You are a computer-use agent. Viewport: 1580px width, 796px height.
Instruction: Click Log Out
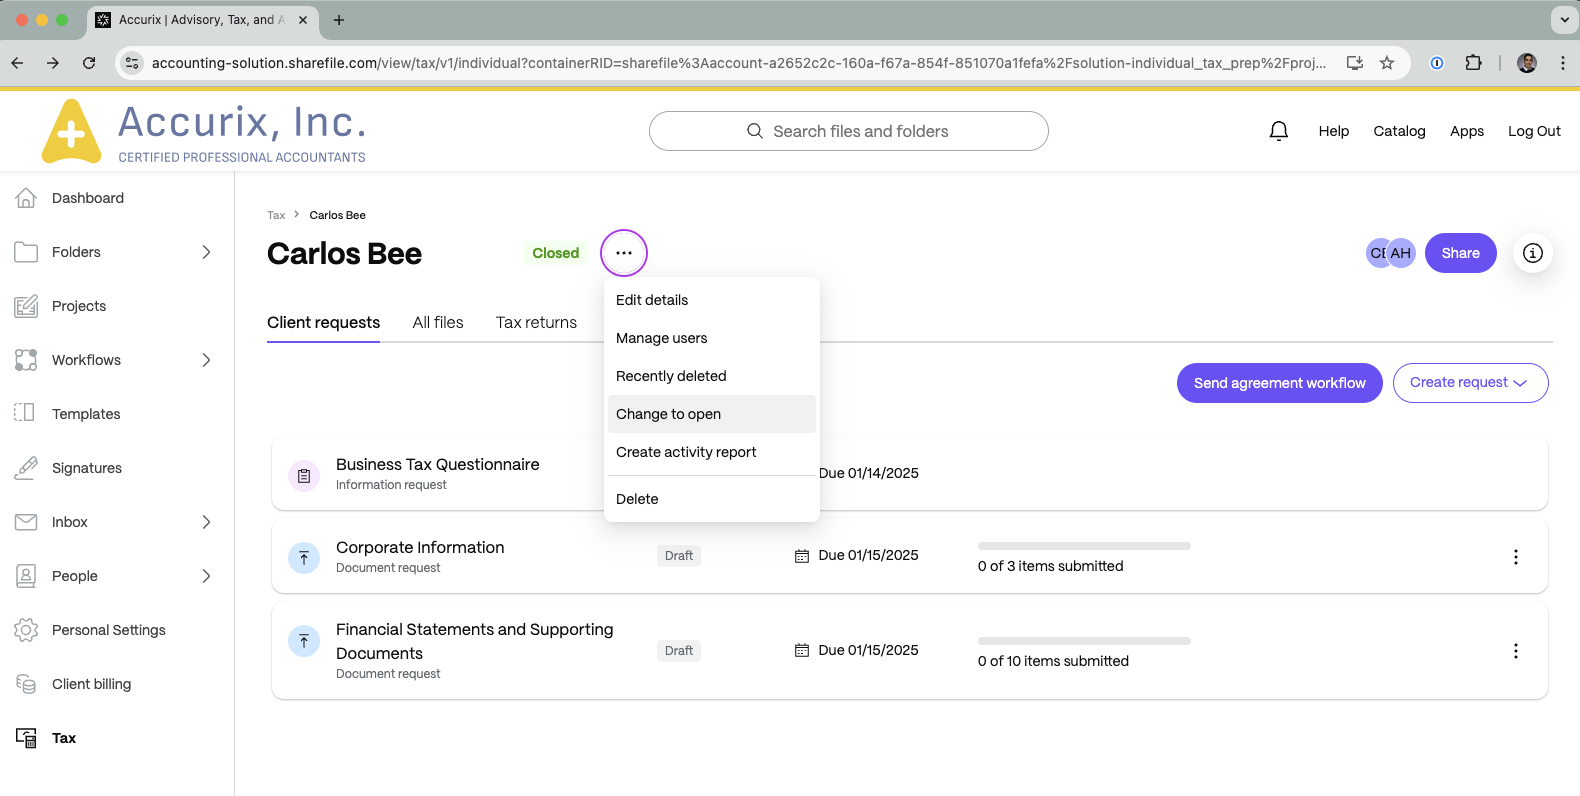point(1534,131)
